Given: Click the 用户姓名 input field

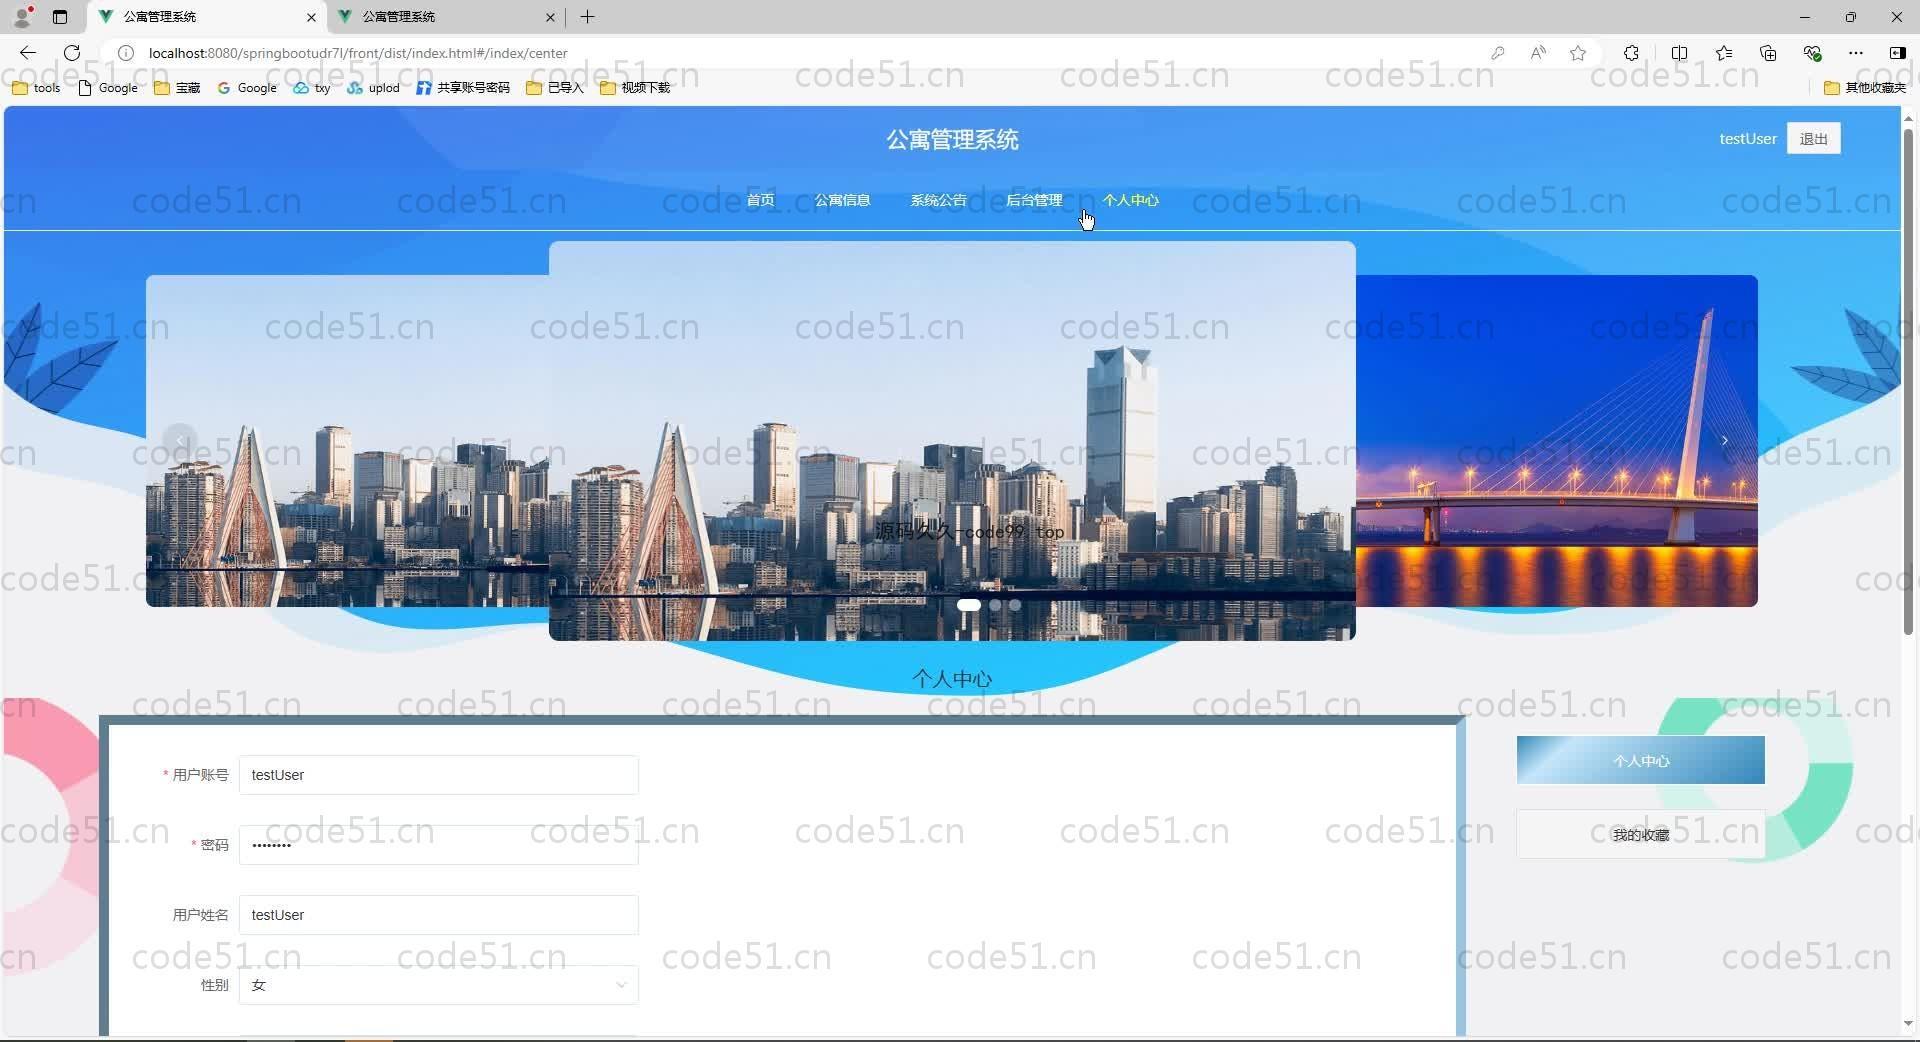Looking at the screenshot, I should (438, 915).
